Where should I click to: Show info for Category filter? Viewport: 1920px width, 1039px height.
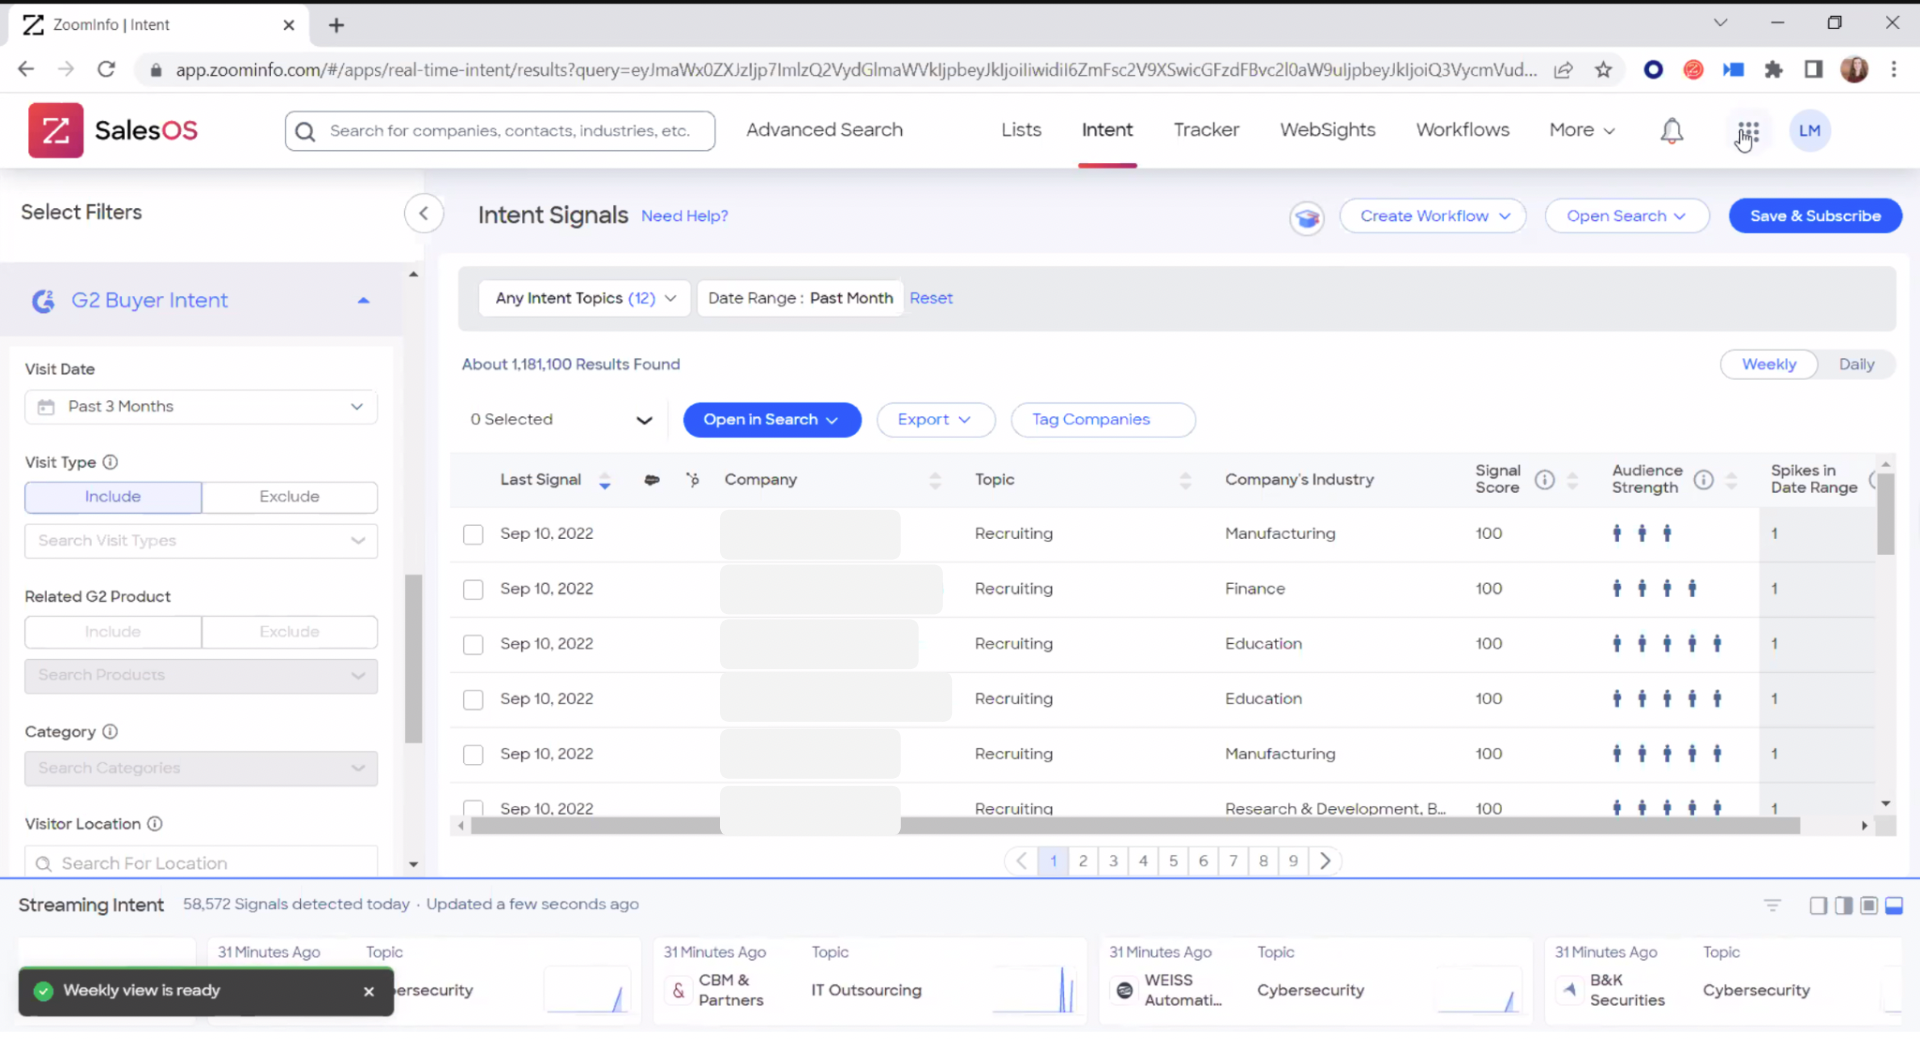click(x=110, y=732)
